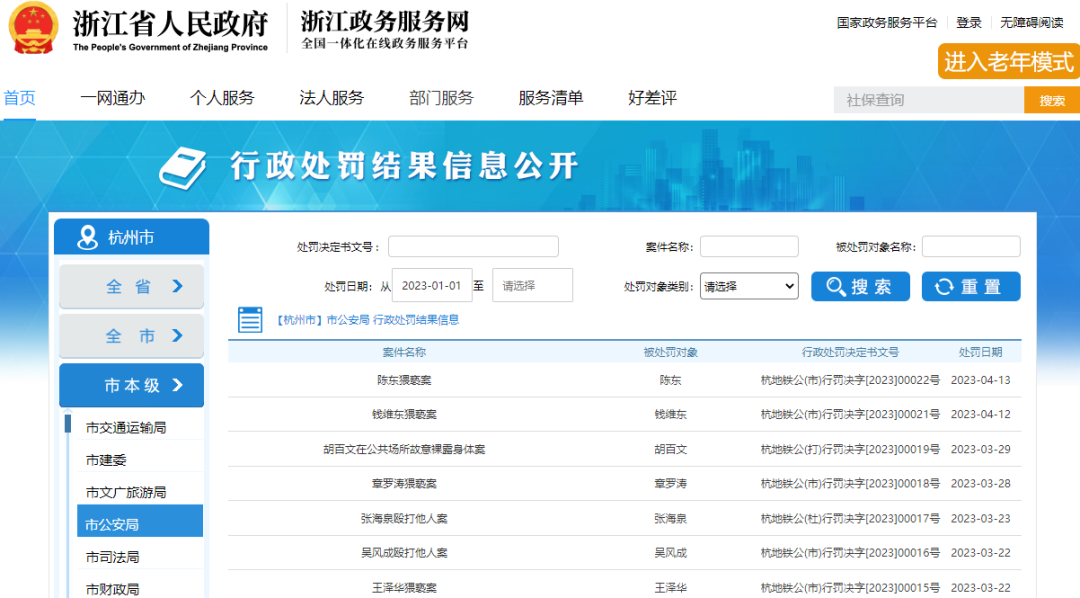Open the 陈东猥亵案 case row
Image resolution: width=1080 pixels, height=598 pixels.
624,380
